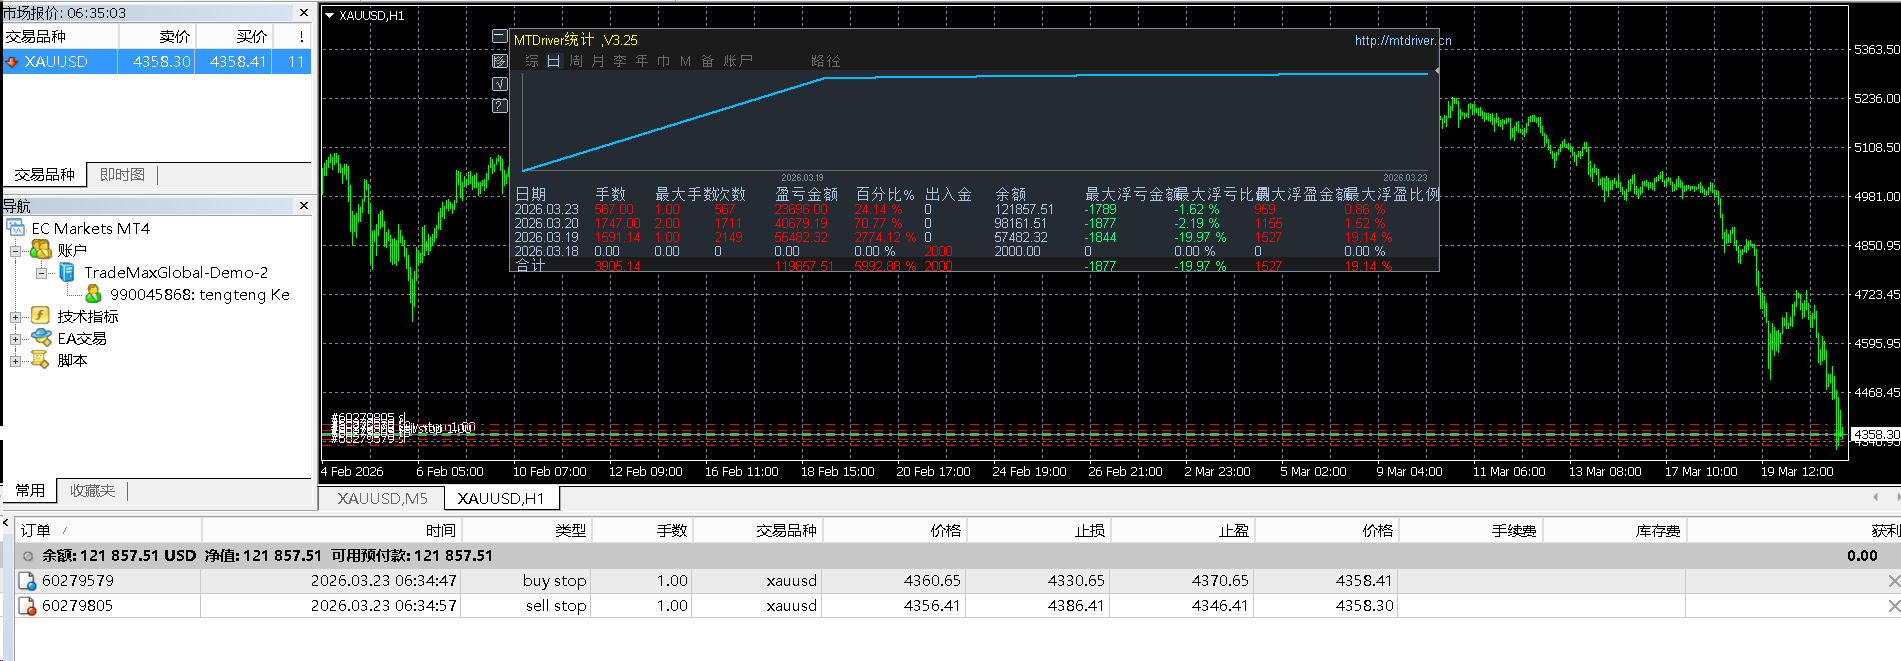Image resolution: width=1901 pixels, height=661 pixels.
Task: Select the 2026.03.20 row in MTDriver stats
Action: click(x=975, y=224)
